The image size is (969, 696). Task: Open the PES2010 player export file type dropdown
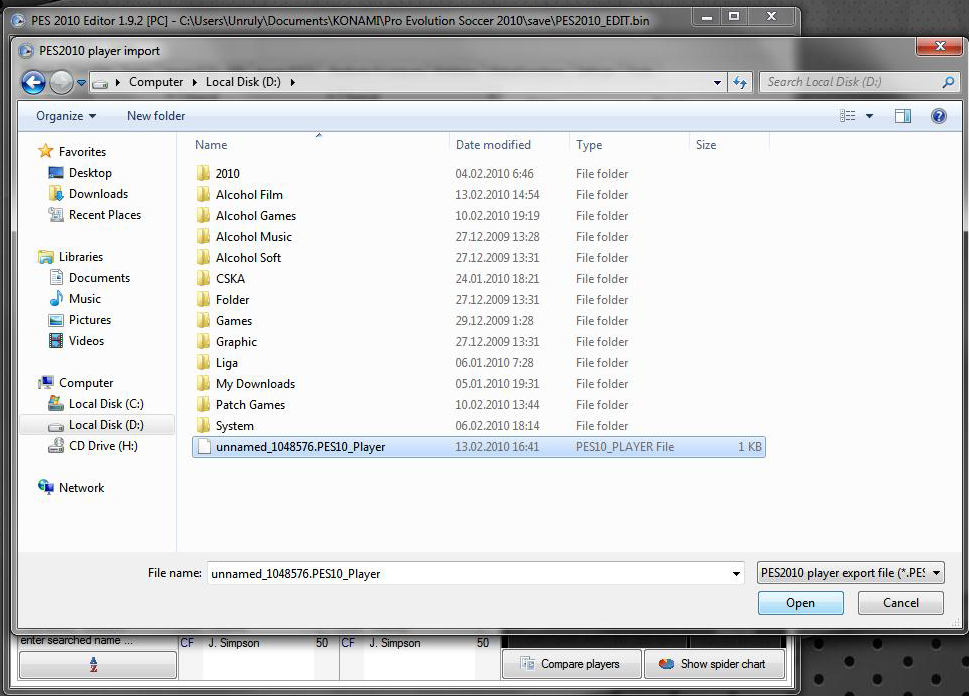click(x=850, y=573)
